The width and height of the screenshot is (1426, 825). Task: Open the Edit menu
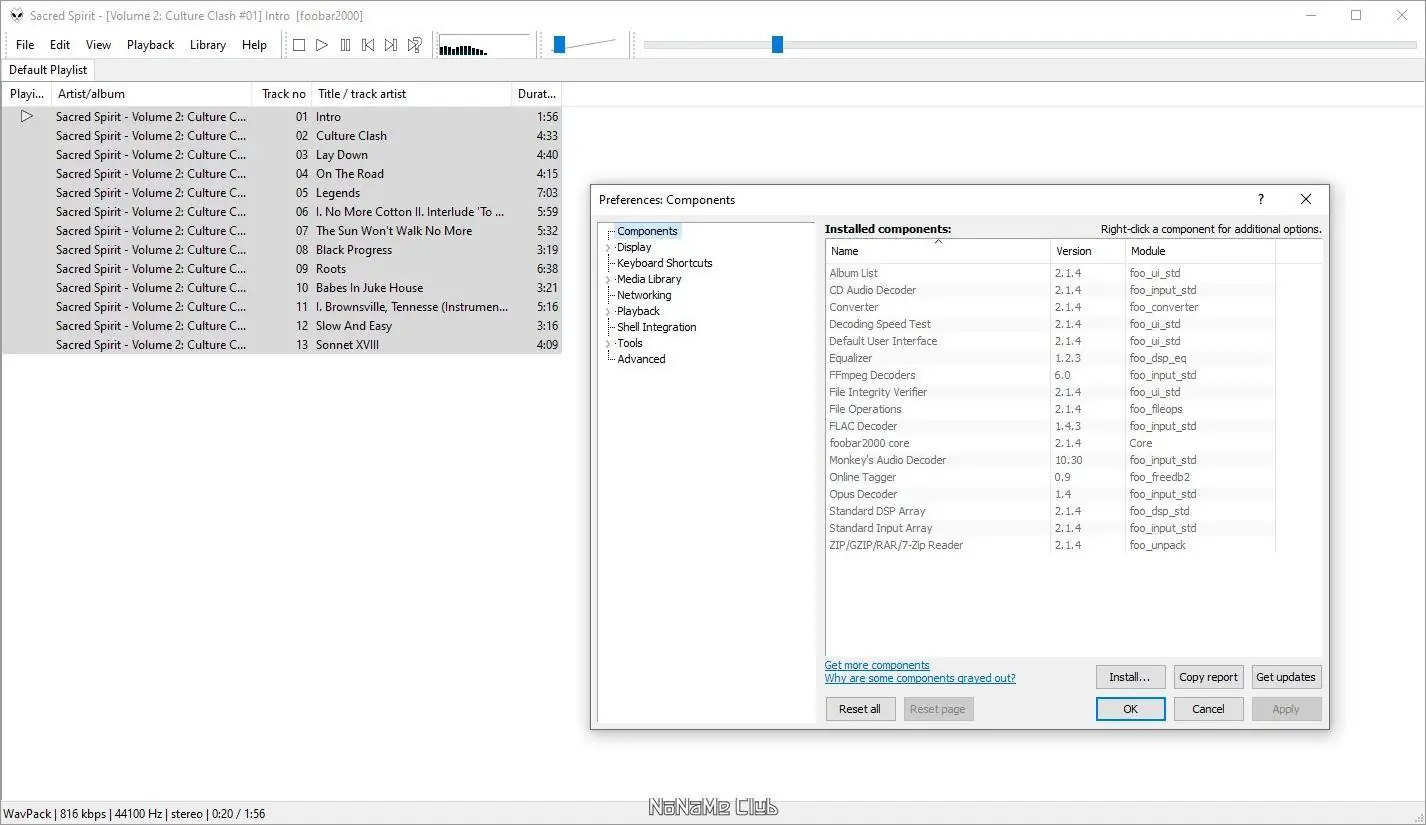point(60,45)
